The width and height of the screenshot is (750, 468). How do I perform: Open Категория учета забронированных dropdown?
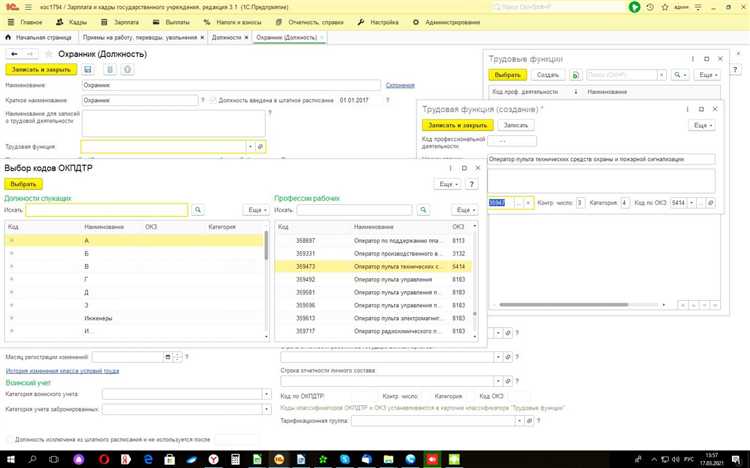[x=266, y=409]
